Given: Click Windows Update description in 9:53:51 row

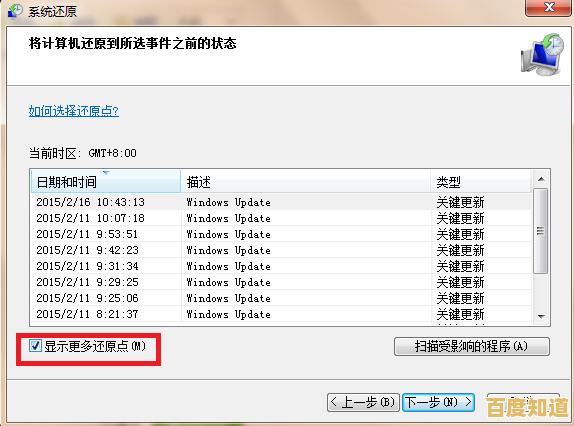Looking at the screenshot, I should (x=228, y=234).
